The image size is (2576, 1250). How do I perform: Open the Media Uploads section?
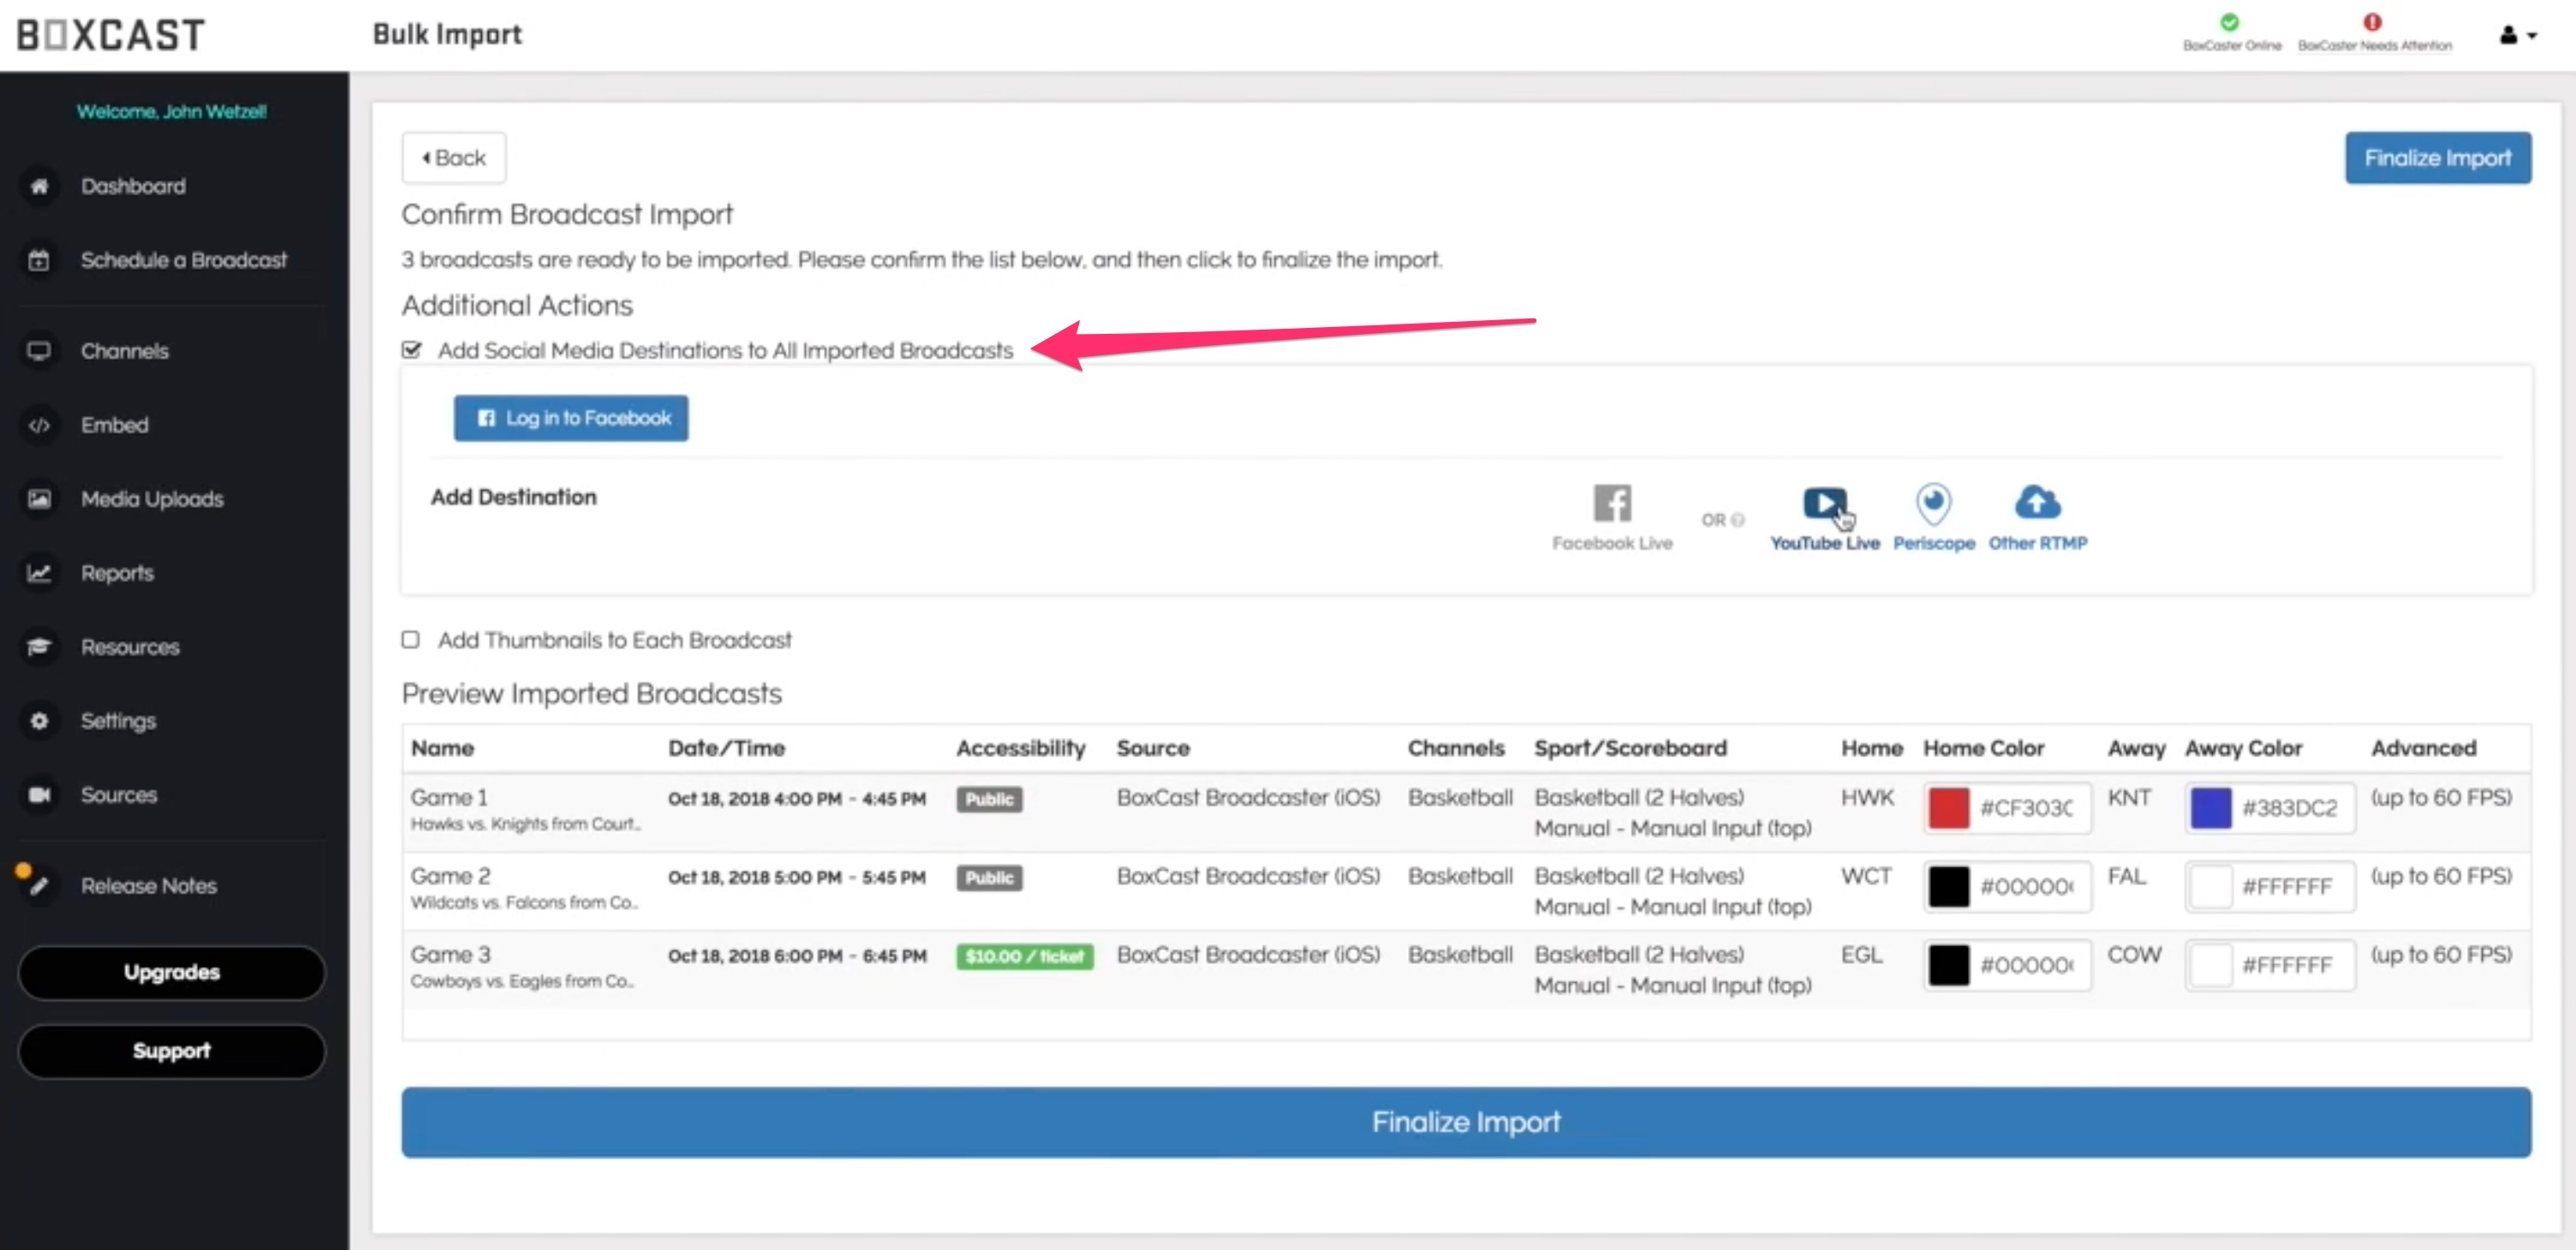coord(152,499)
